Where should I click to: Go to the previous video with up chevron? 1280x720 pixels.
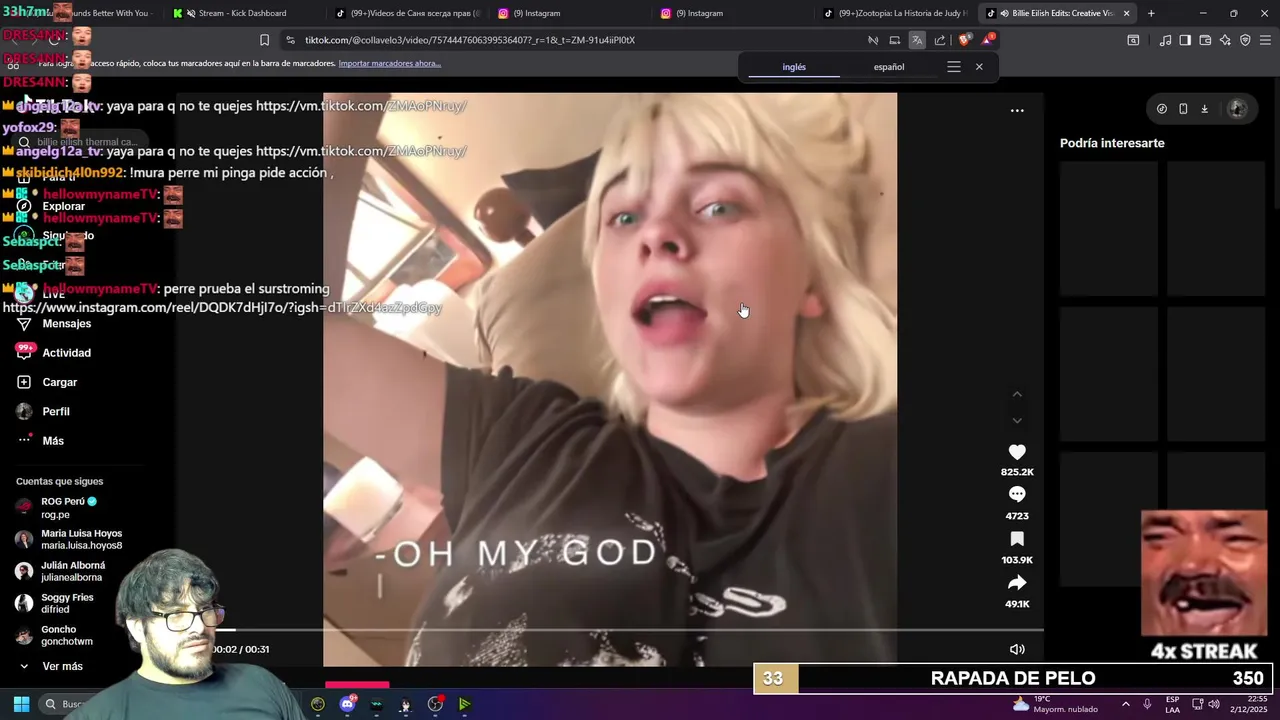coord(1017,394)
